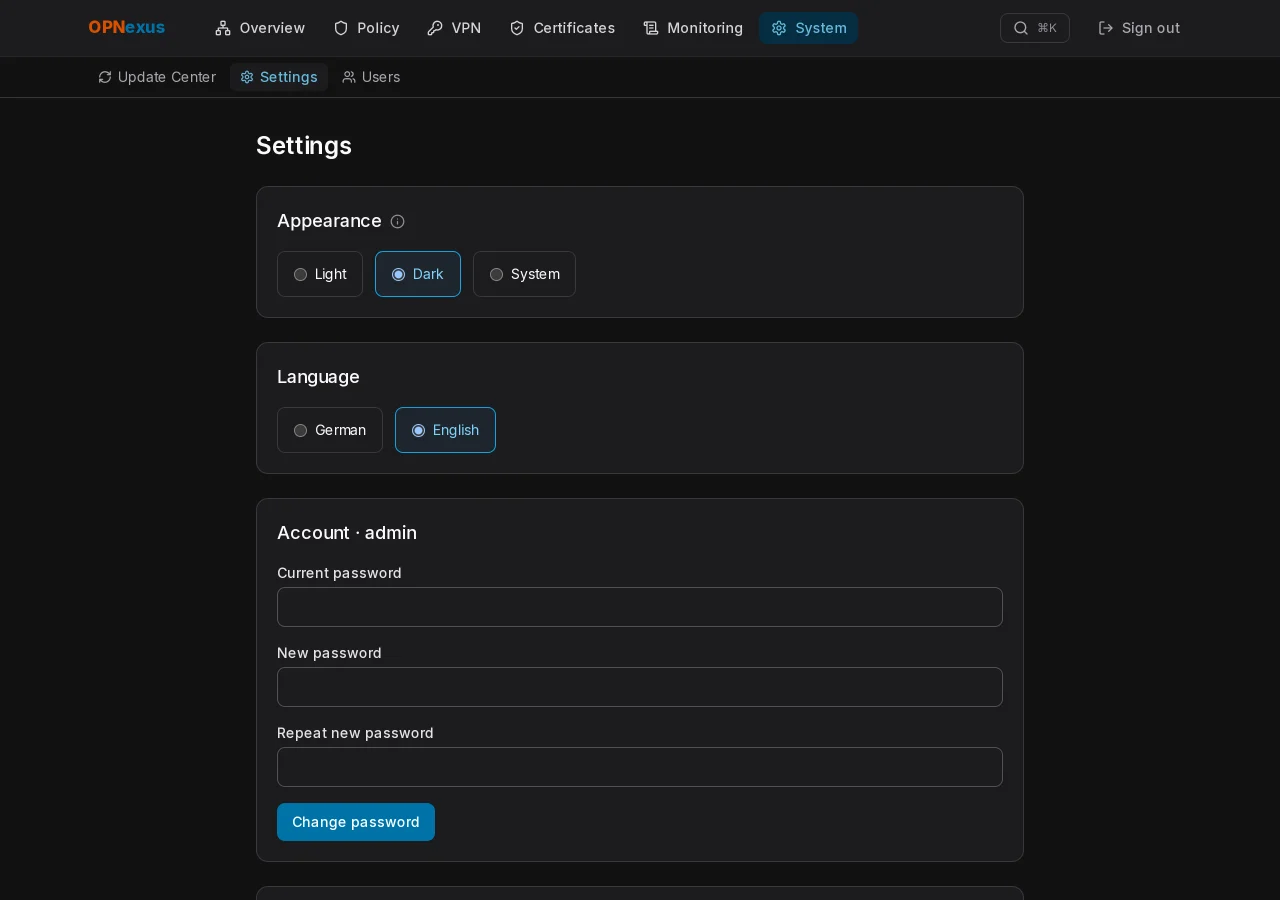Click the Overview network icon
The height and width of the screenshot is (900, 1280).
click(223, 28)
